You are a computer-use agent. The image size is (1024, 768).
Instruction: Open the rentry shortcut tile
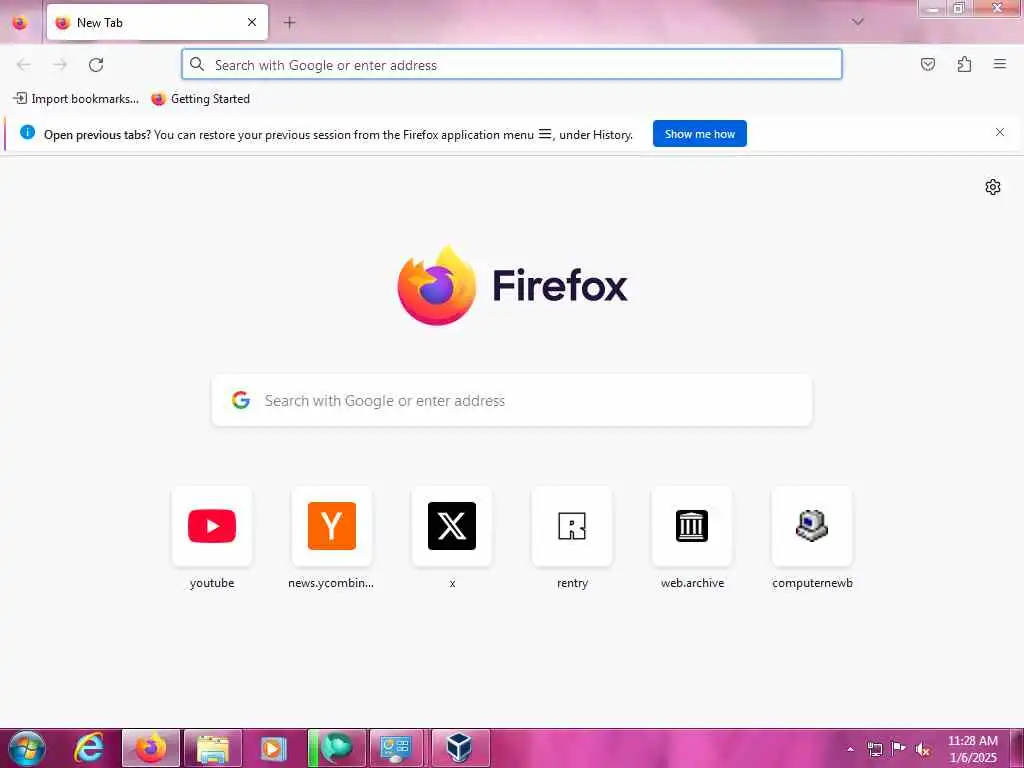coord(572,526)
